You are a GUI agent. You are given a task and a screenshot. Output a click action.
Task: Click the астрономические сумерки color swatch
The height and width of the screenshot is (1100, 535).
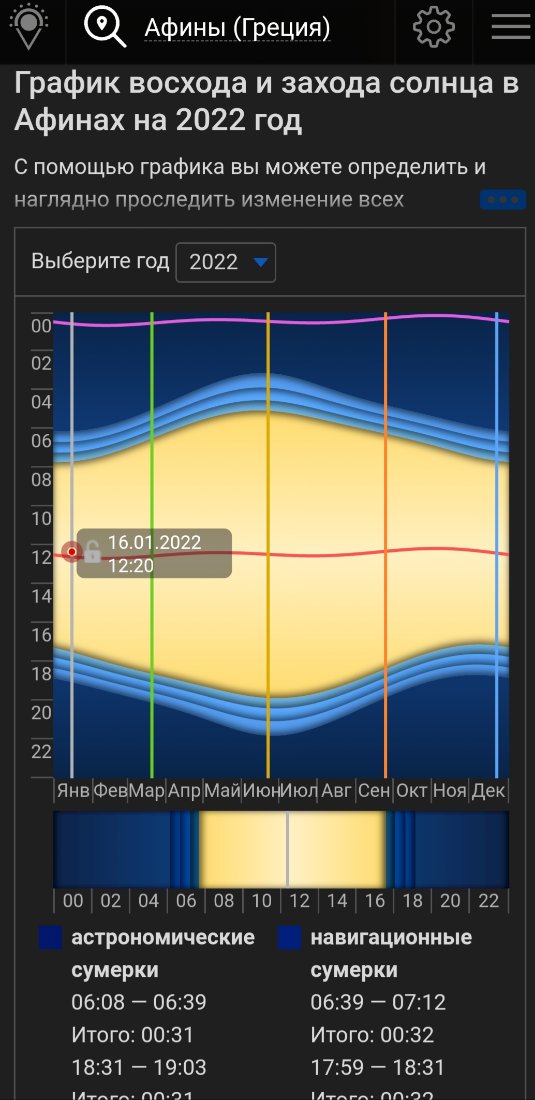click(x=50, y=938)
